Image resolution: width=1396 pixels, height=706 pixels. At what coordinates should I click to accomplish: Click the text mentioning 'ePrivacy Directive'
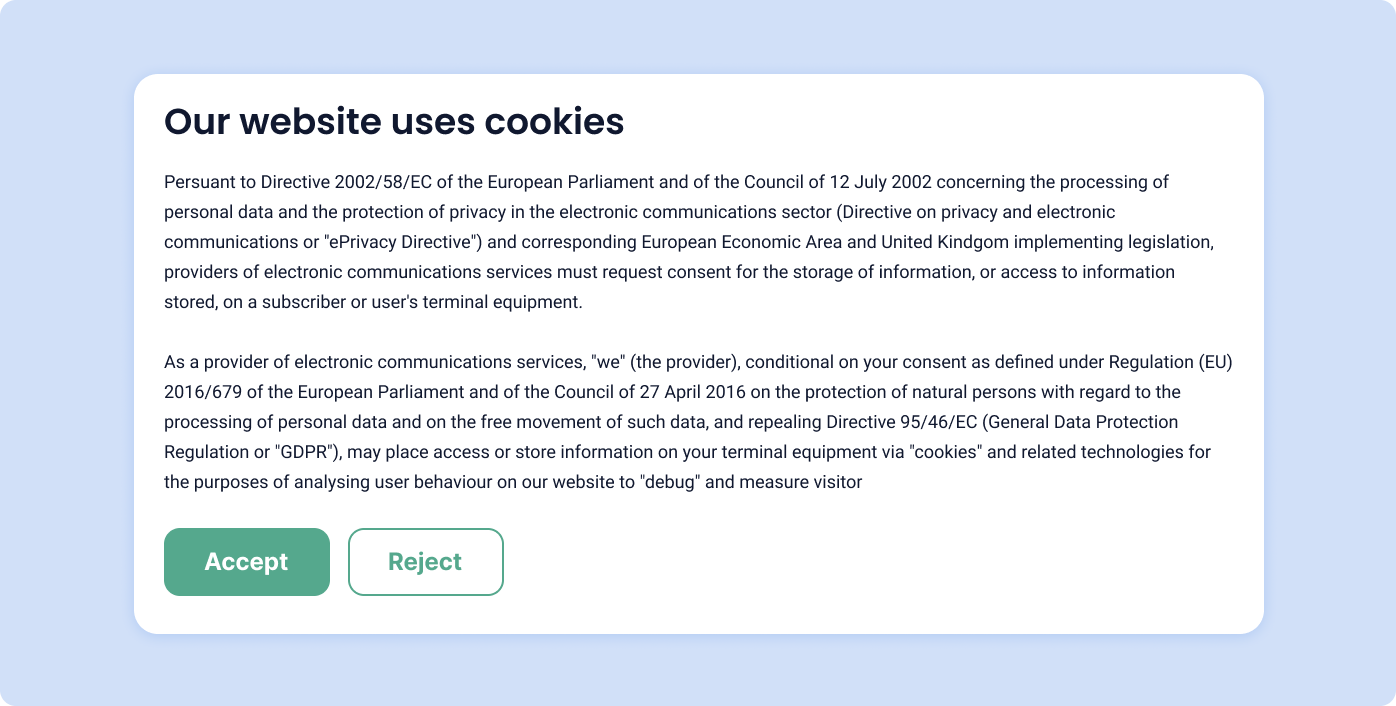[x=399, y=241]
